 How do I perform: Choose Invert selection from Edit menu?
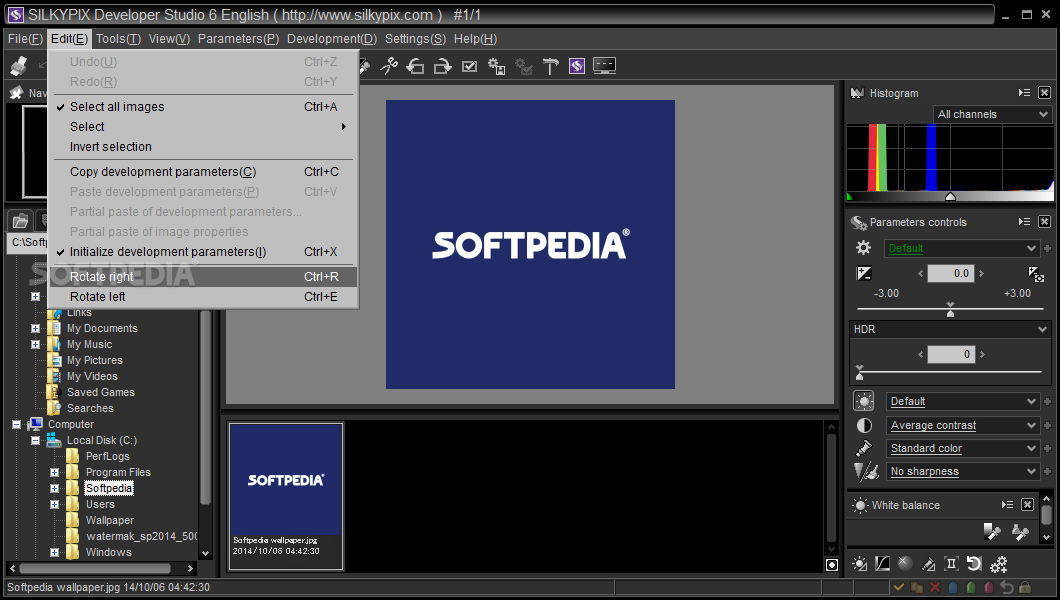(203, 147)
